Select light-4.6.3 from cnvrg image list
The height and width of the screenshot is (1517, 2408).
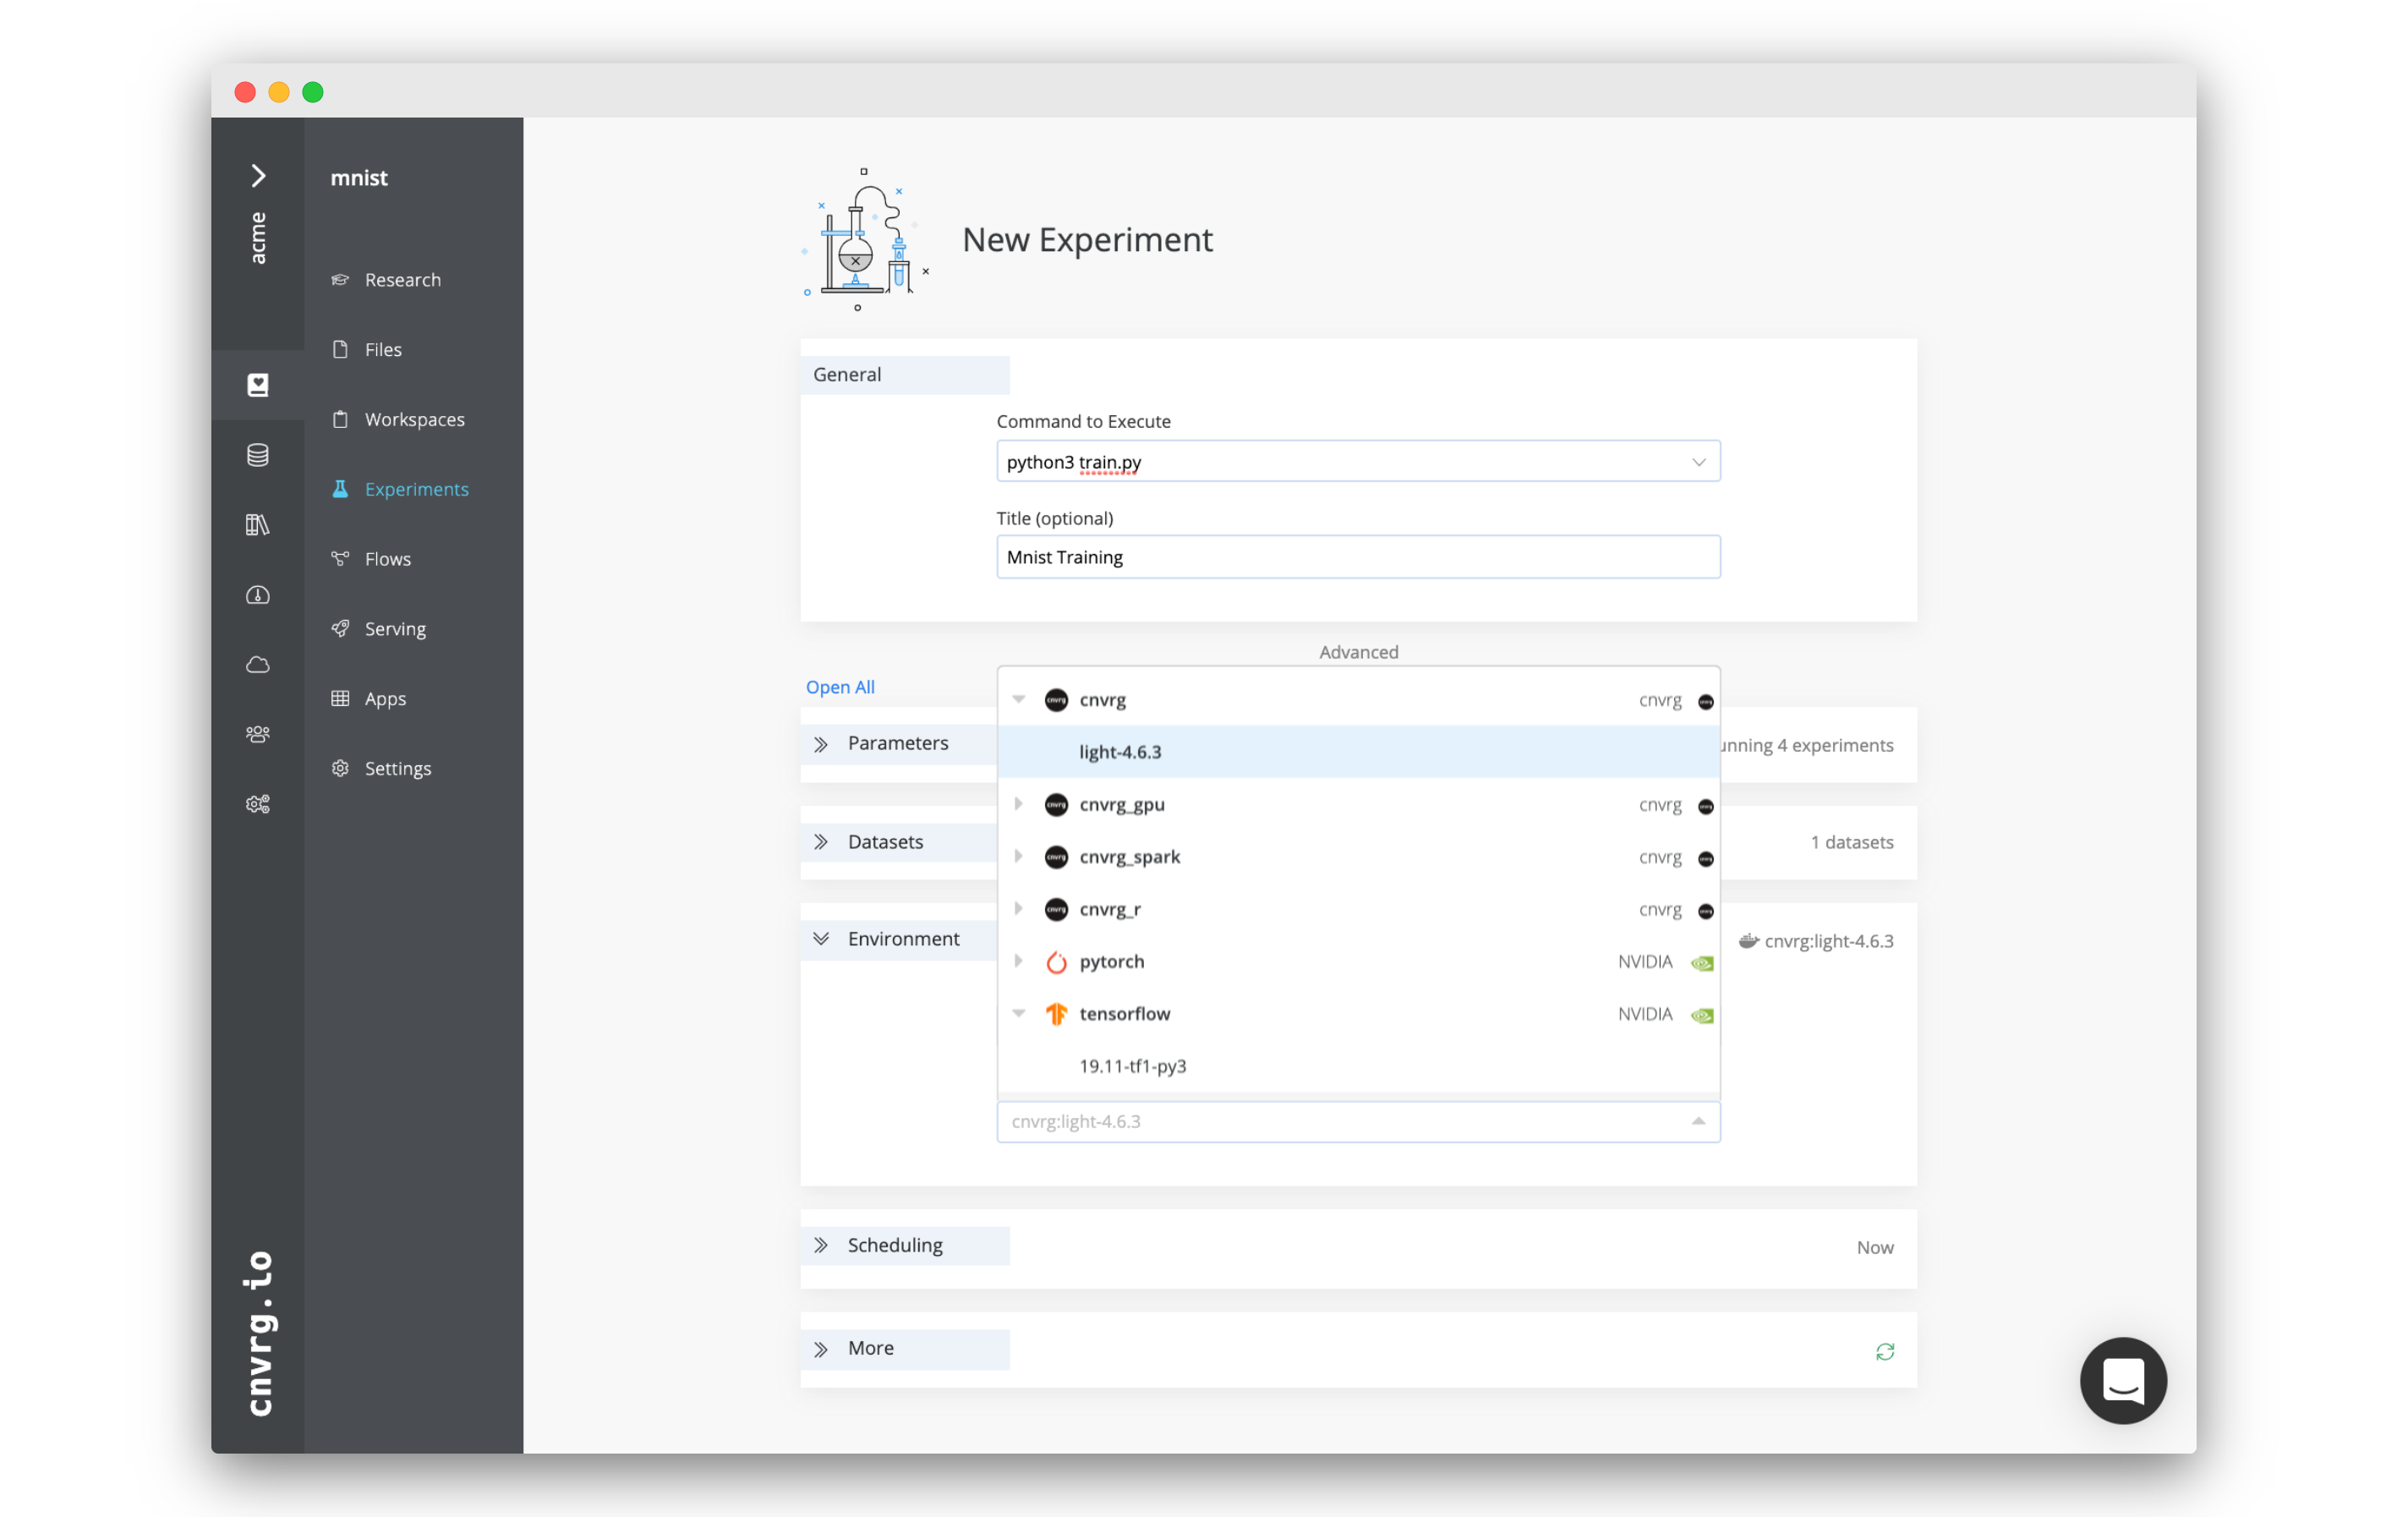coord(1120,752)
